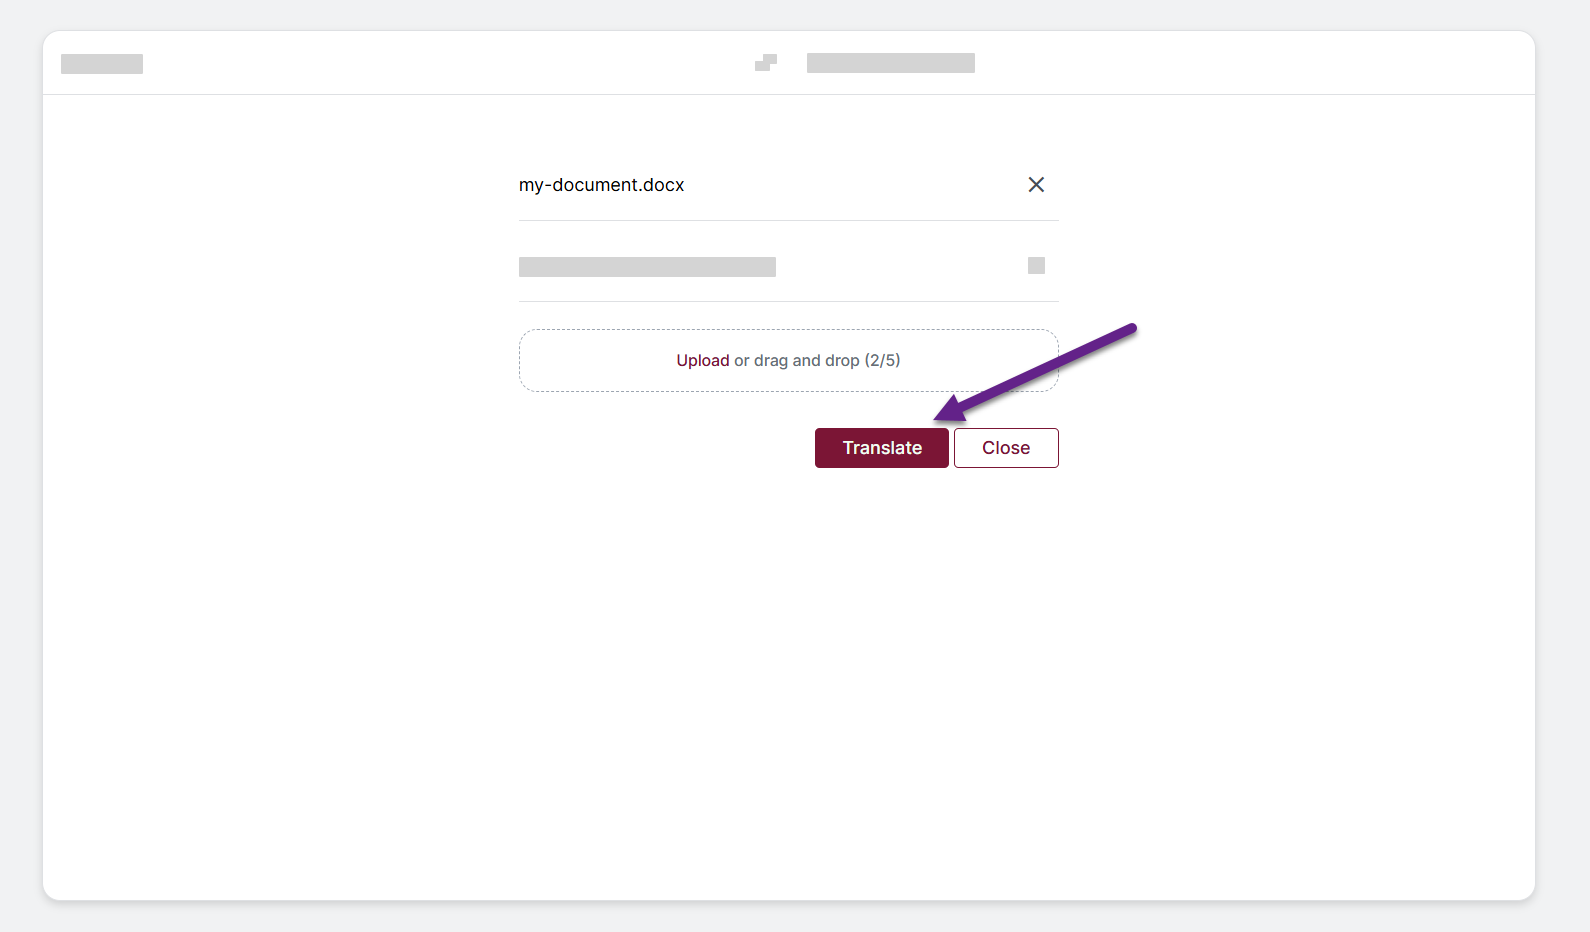Click the purple arrowhead above Translate
Image resolution: width=1590 pixels, height=932 pixels.
[x=951, y=409]
